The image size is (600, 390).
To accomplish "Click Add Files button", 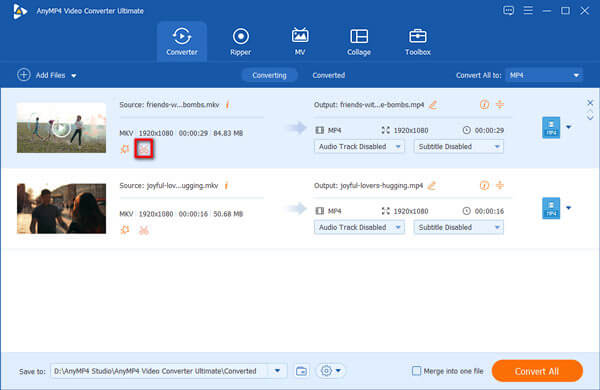I will point(46,75).
